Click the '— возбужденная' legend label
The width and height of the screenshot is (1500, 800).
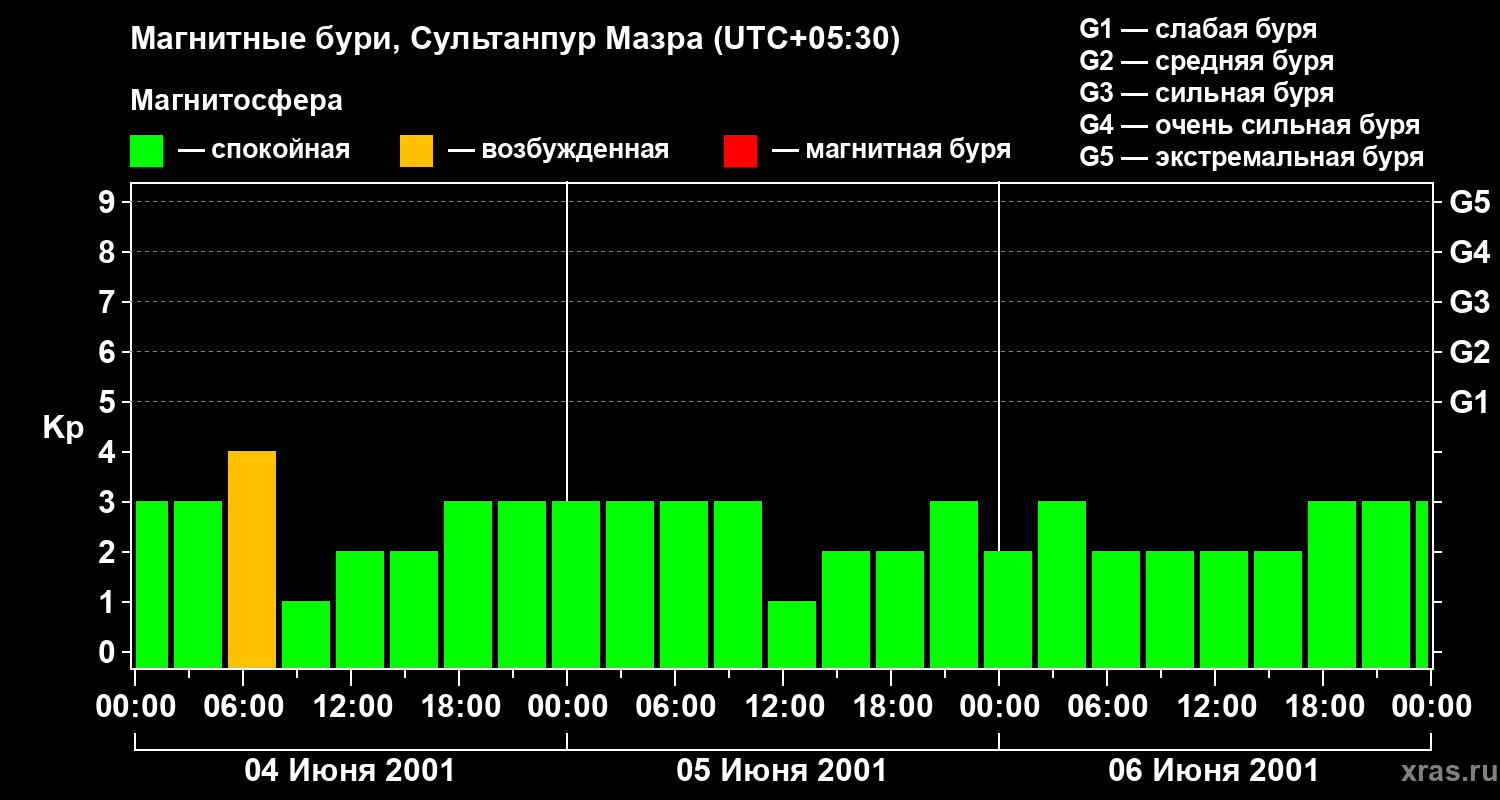click(558, 150)
